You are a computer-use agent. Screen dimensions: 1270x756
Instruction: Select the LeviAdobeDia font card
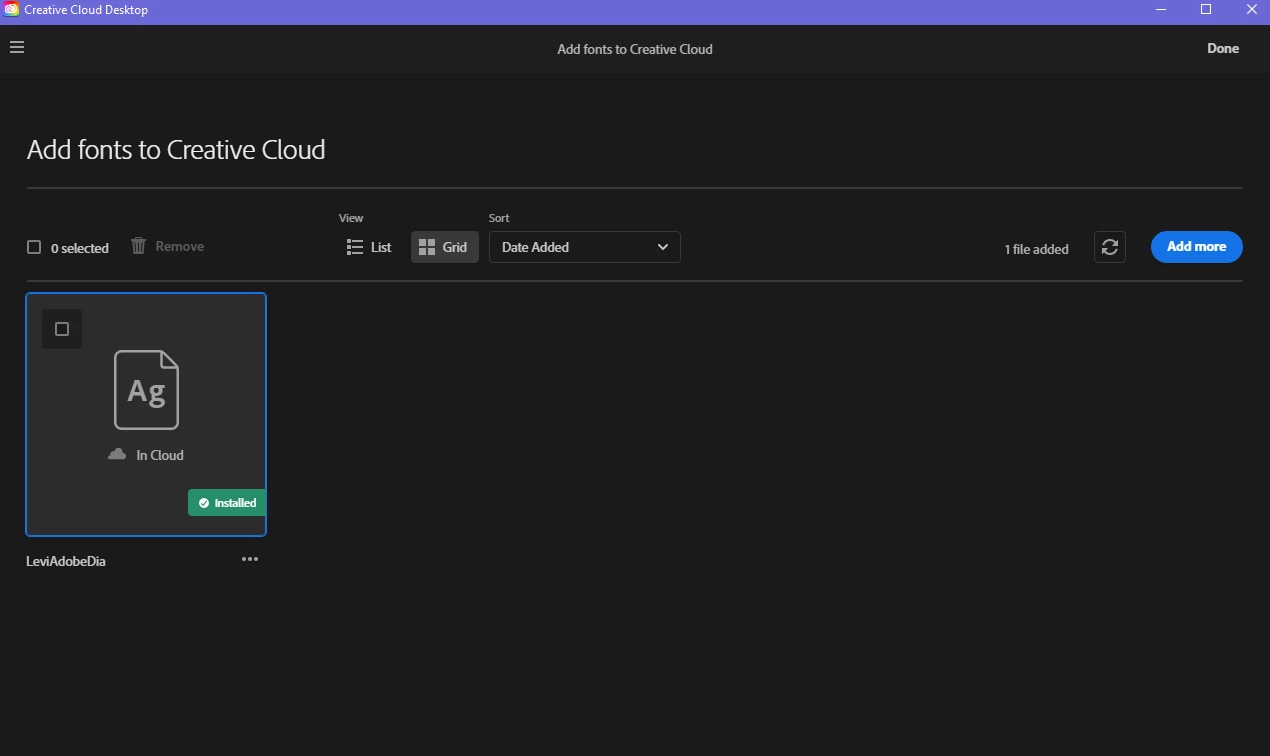point(146,414)
